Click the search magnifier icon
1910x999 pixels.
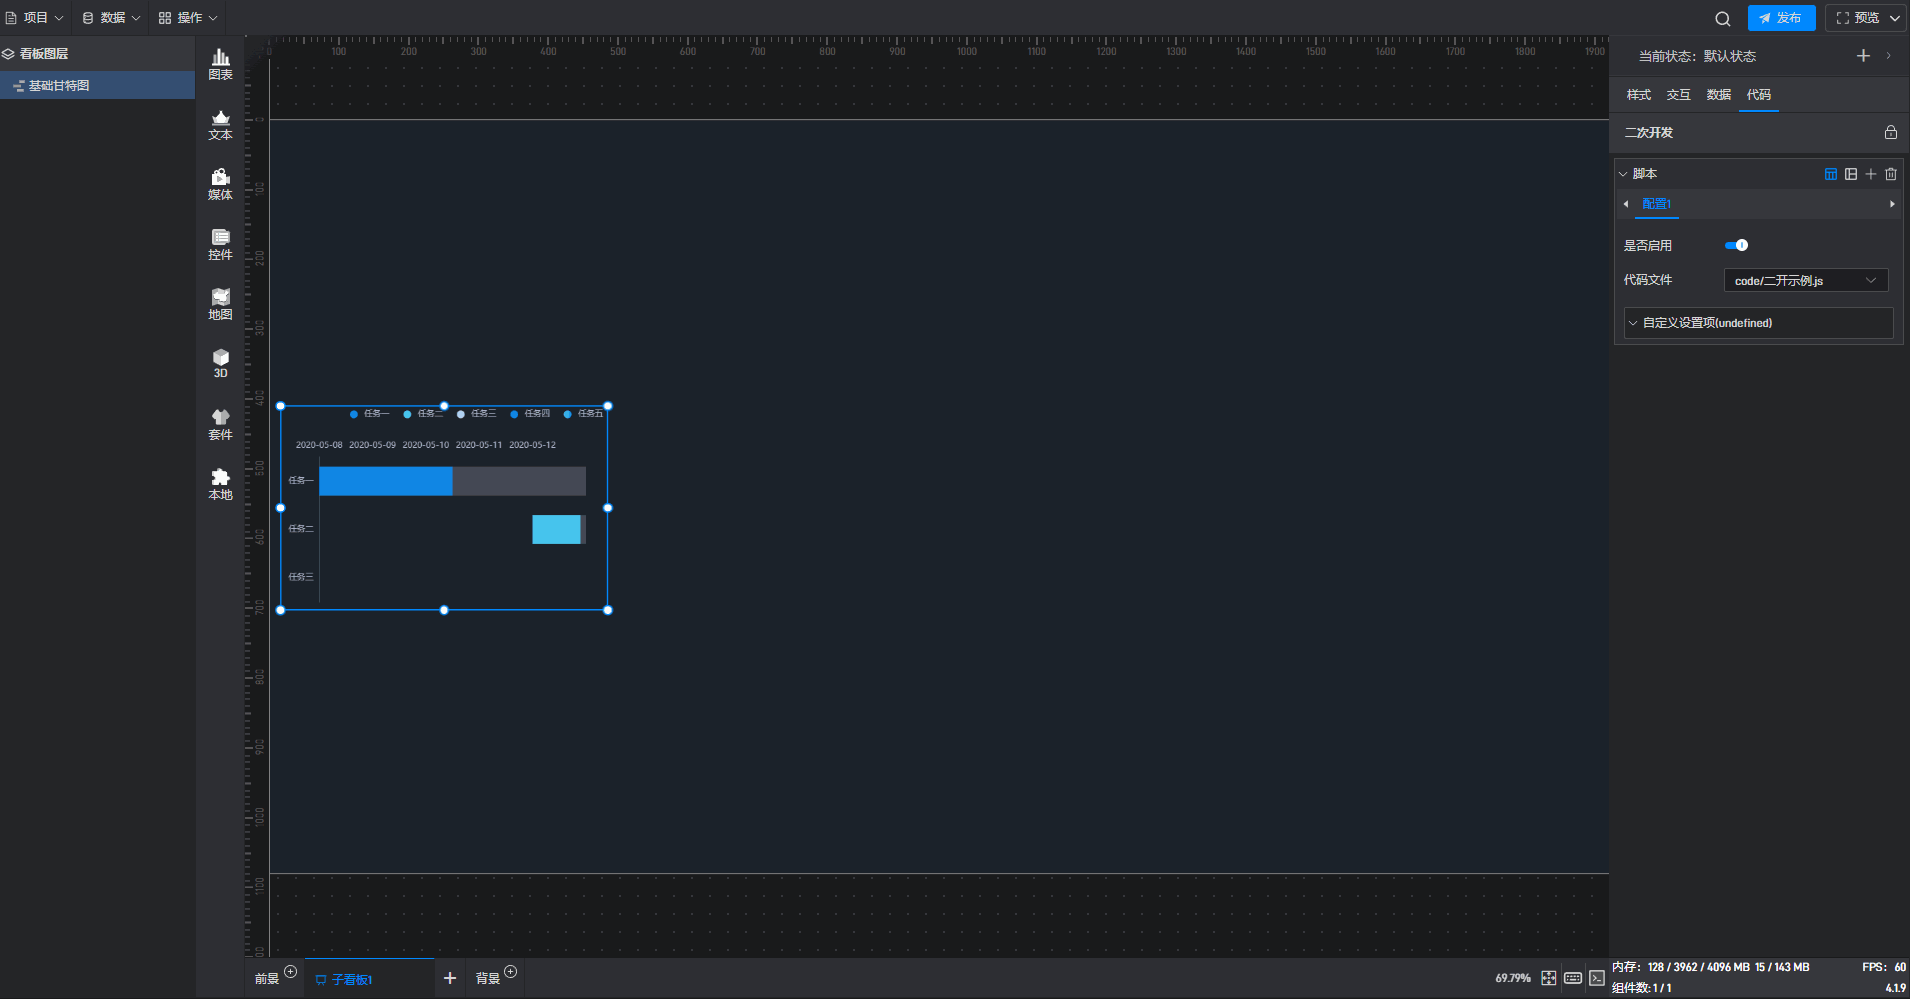click(1722, 18)
